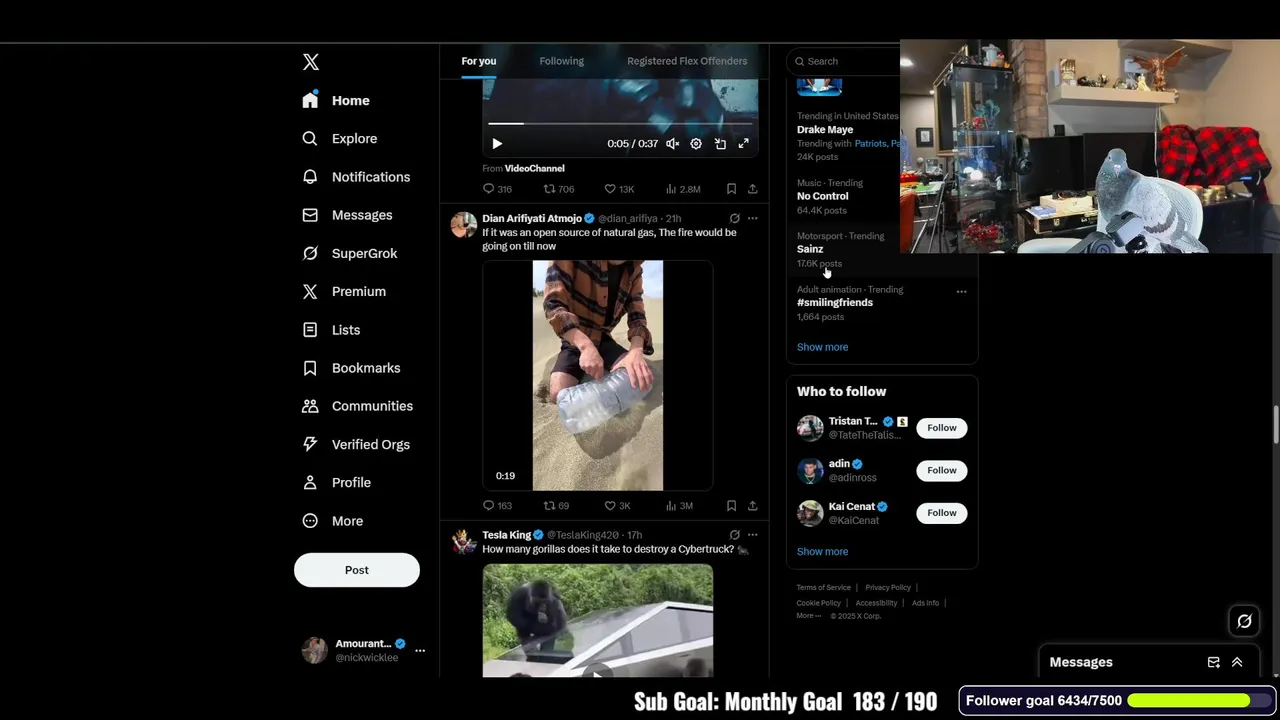Bookmark the top video post
Image resolution: width=1280 pixels, height=720 pixels.
click(x=731, y=189)
